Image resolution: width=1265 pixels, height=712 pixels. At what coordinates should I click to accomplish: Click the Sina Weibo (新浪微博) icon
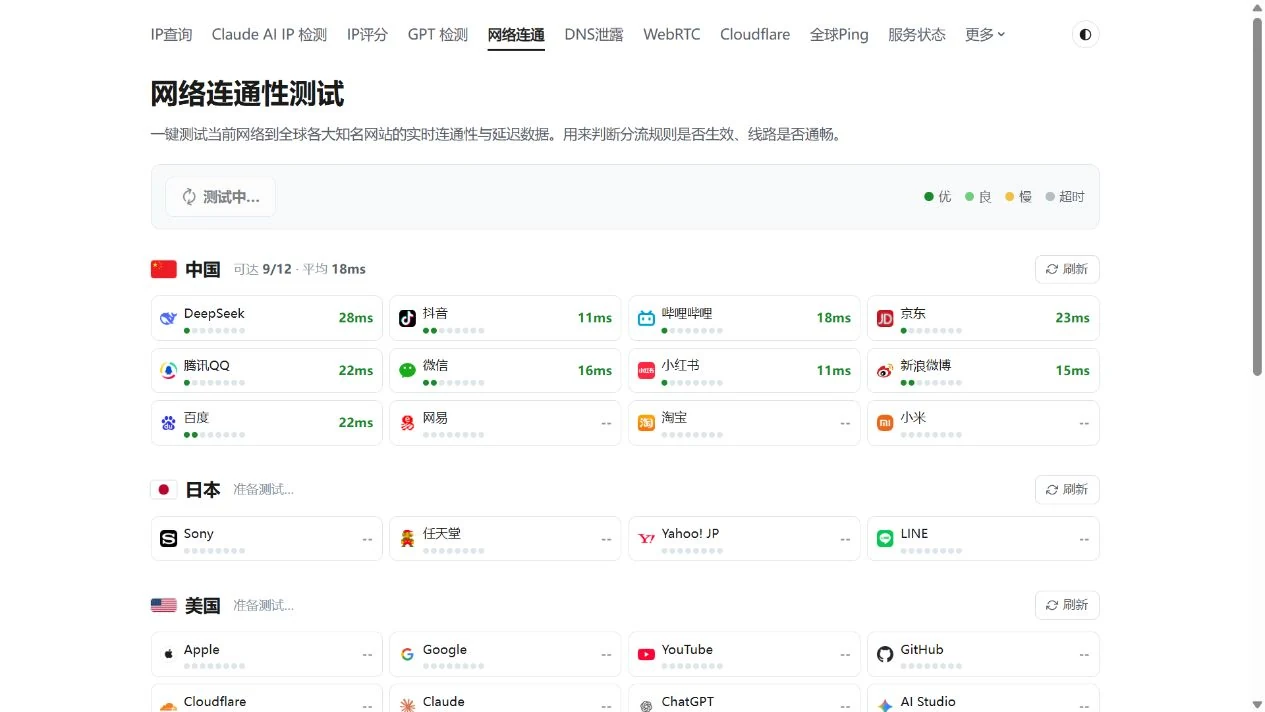tap(885, 370)
